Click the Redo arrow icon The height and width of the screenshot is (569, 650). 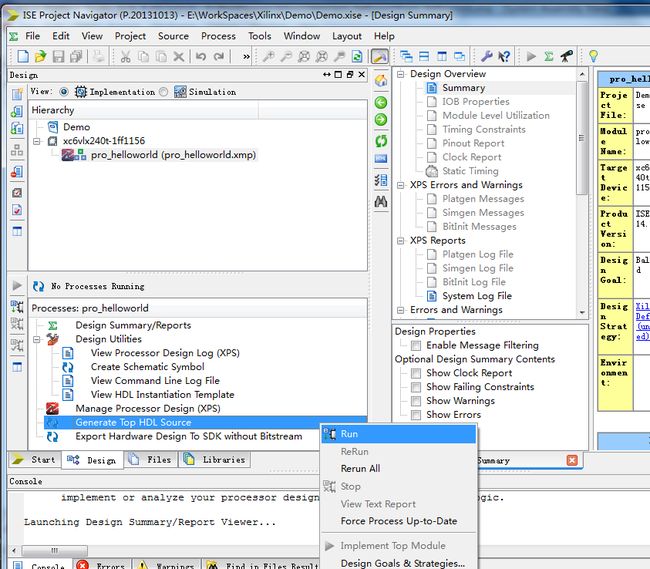click(x=219, y=56)
